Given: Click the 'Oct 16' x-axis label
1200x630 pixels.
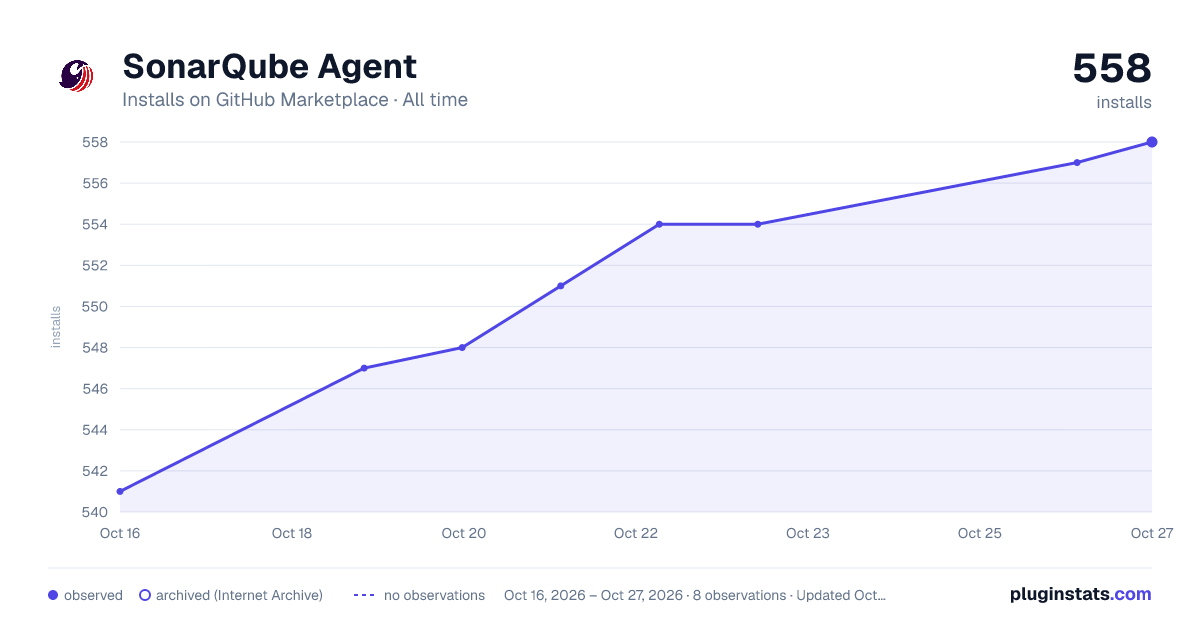Looking at the screenshot, I should coord(120,533).
